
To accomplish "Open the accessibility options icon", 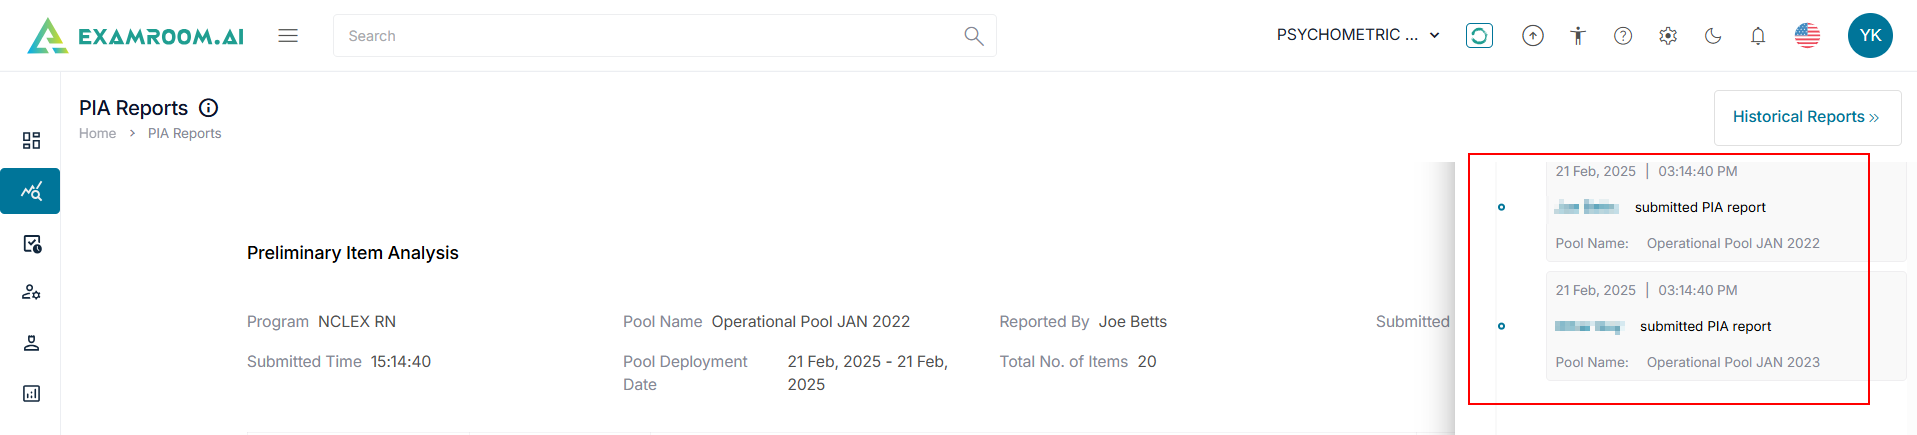I will pos(1578,36).
